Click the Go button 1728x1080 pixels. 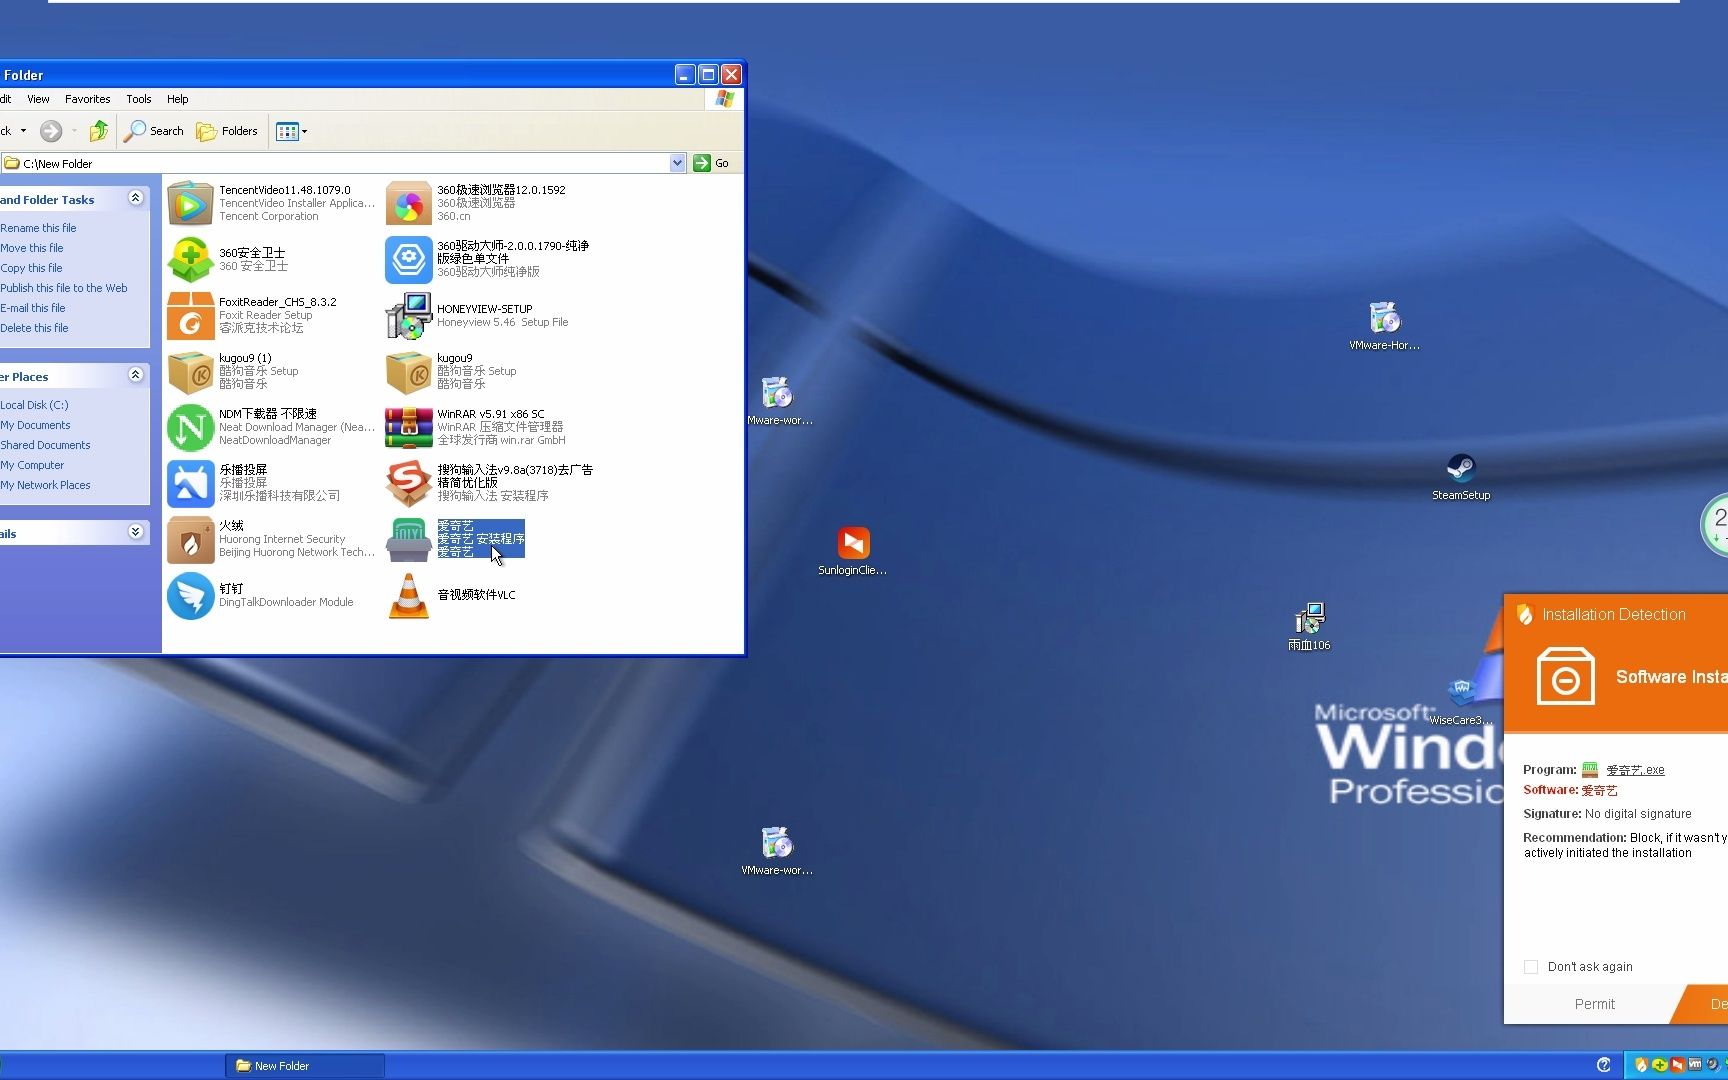tap(712, 163)
